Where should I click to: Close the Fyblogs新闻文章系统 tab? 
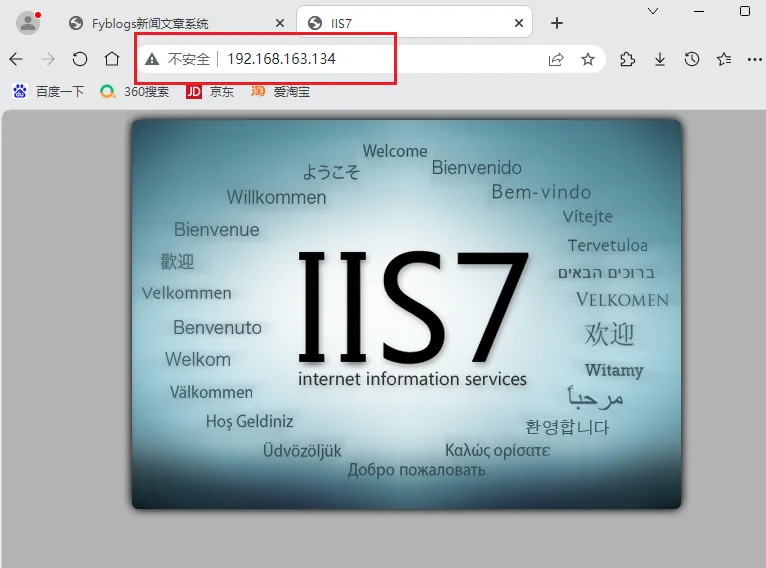(x=279, y=23)
